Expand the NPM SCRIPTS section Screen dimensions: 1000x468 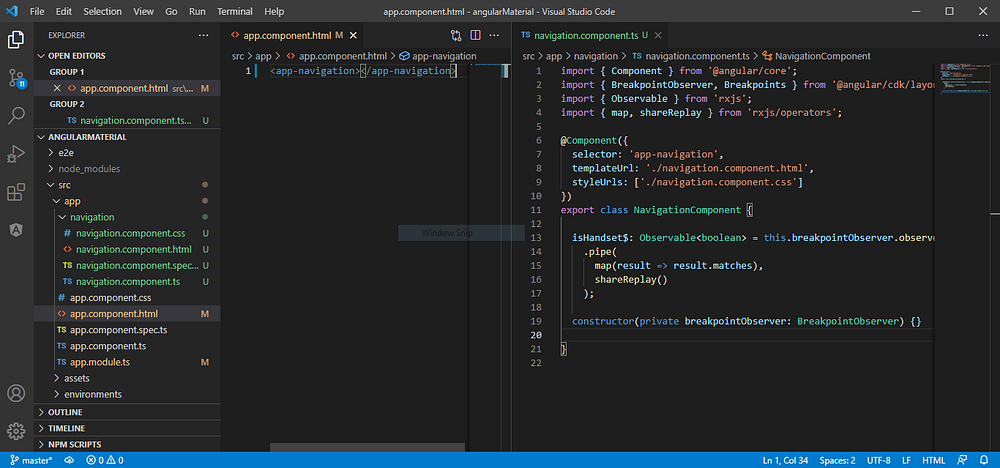point(75,444)
